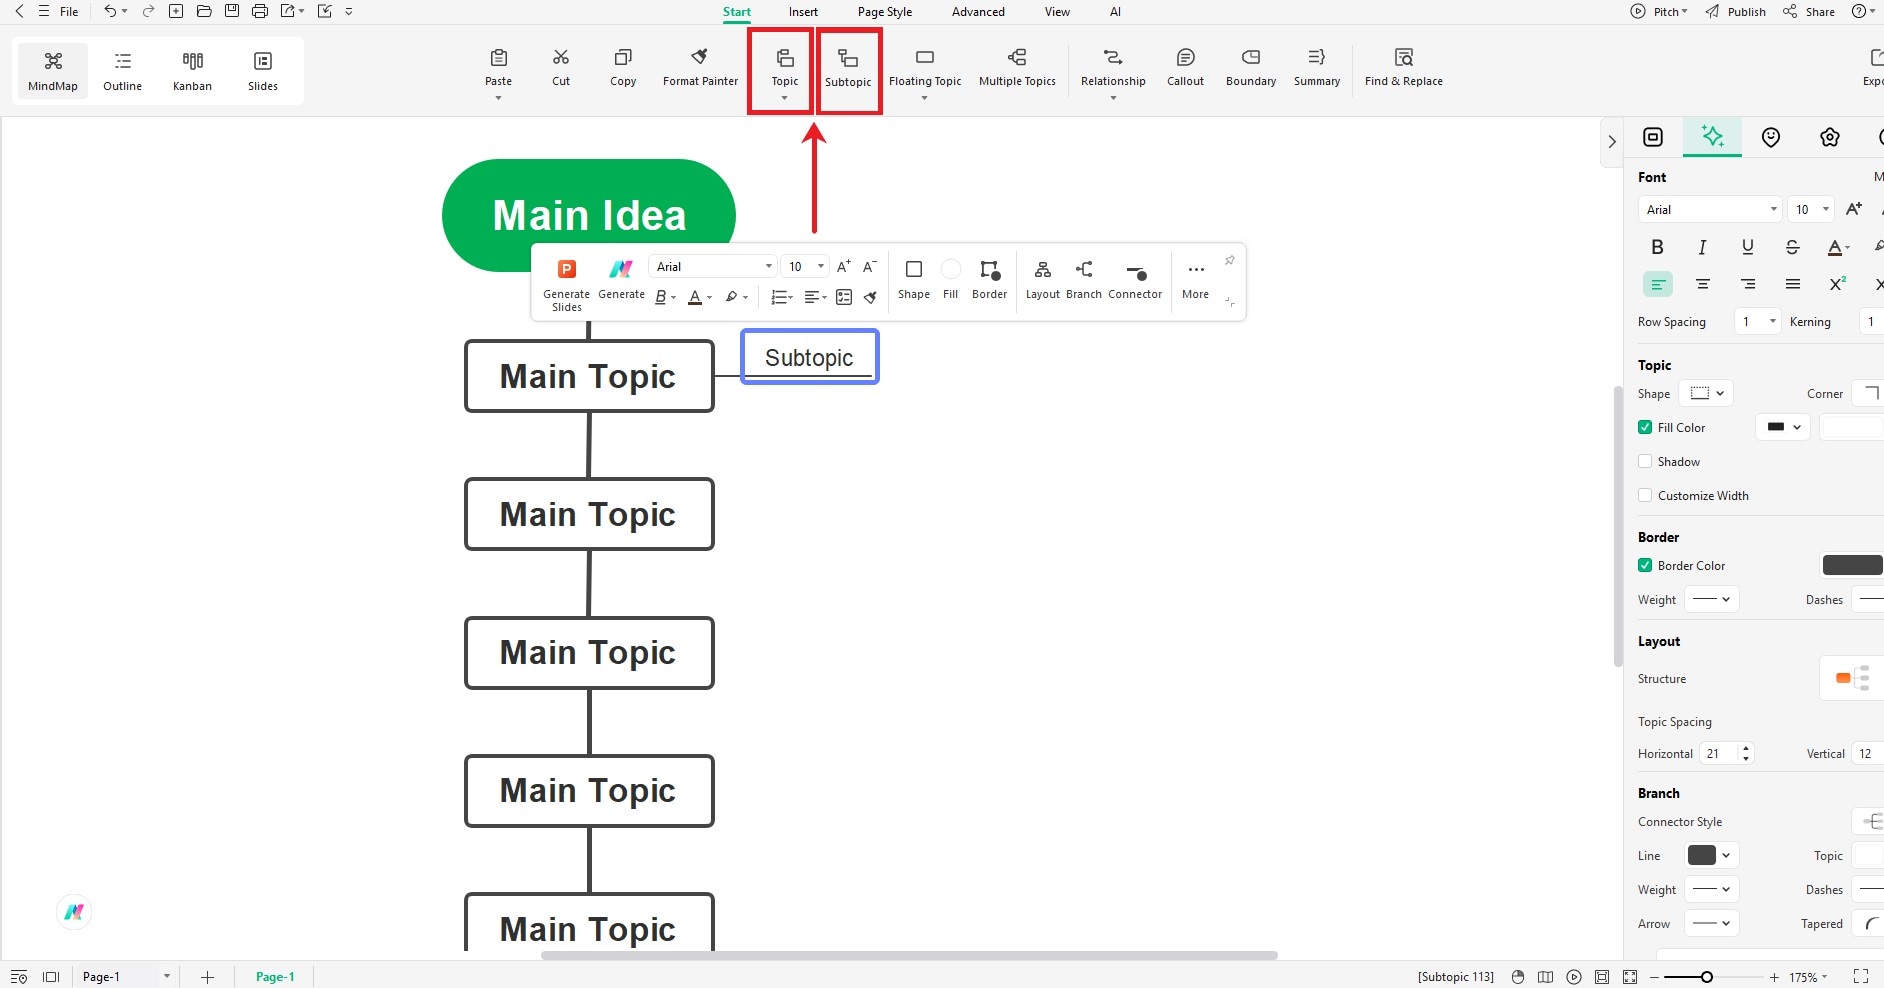1884x988 pixels.
Task: Select the Page-1 tab at bottom
Action: point(275,977)
